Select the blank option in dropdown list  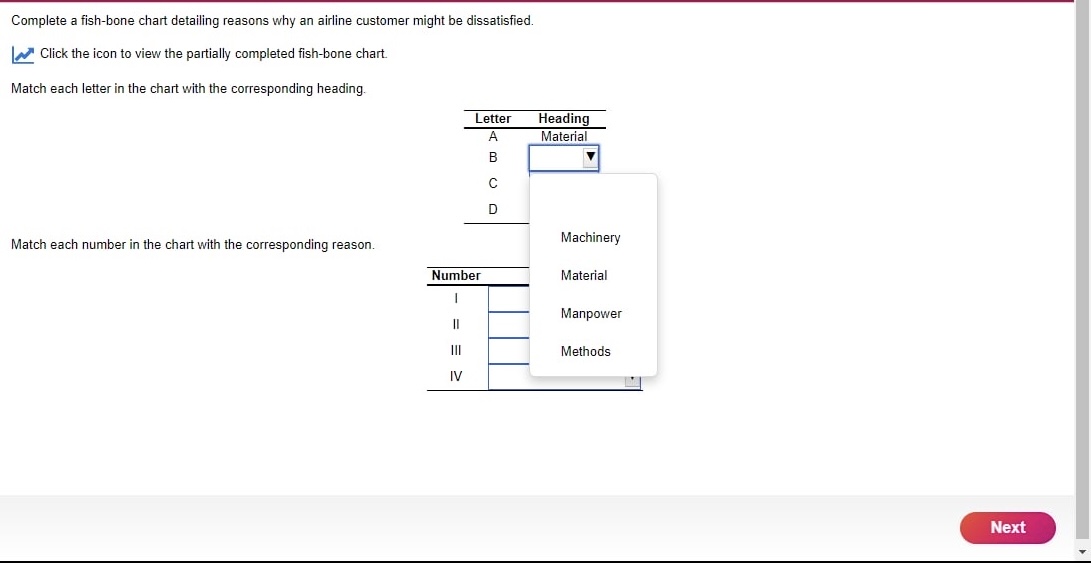click(593, 200)
